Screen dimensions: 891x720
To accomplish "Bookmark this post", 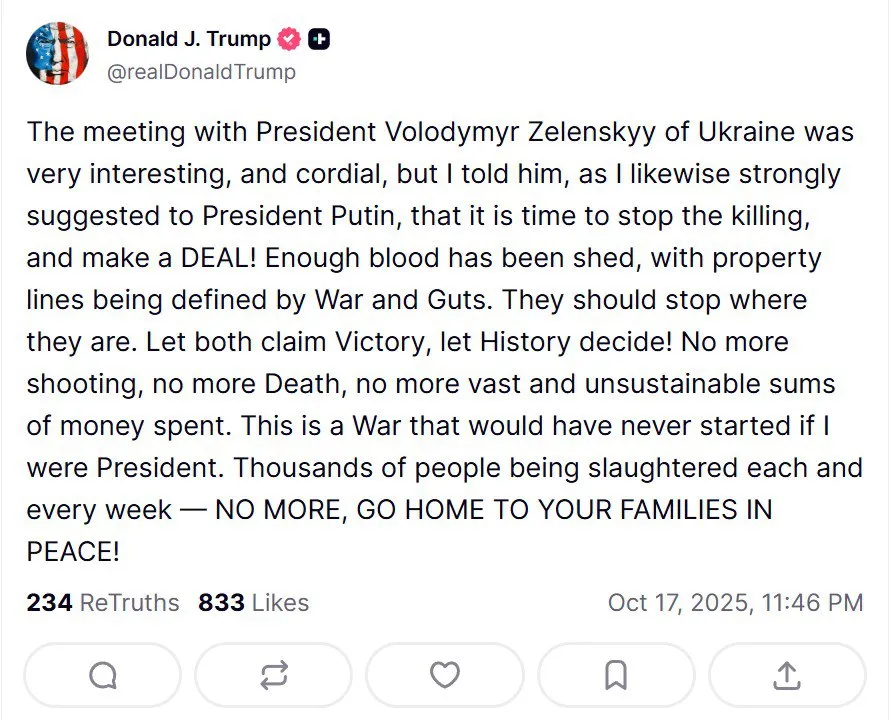I will click(616, 676).
